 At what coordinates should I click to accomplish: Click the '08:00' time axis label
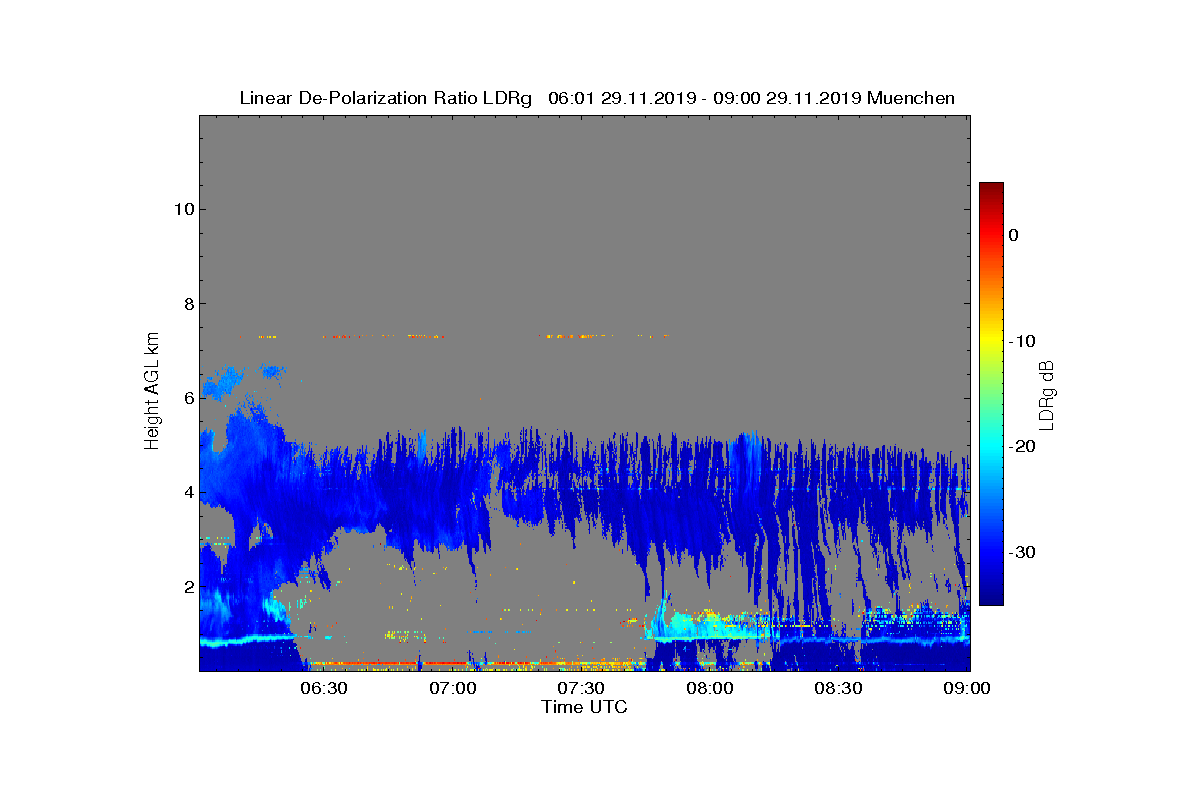(x=710, y=689)
